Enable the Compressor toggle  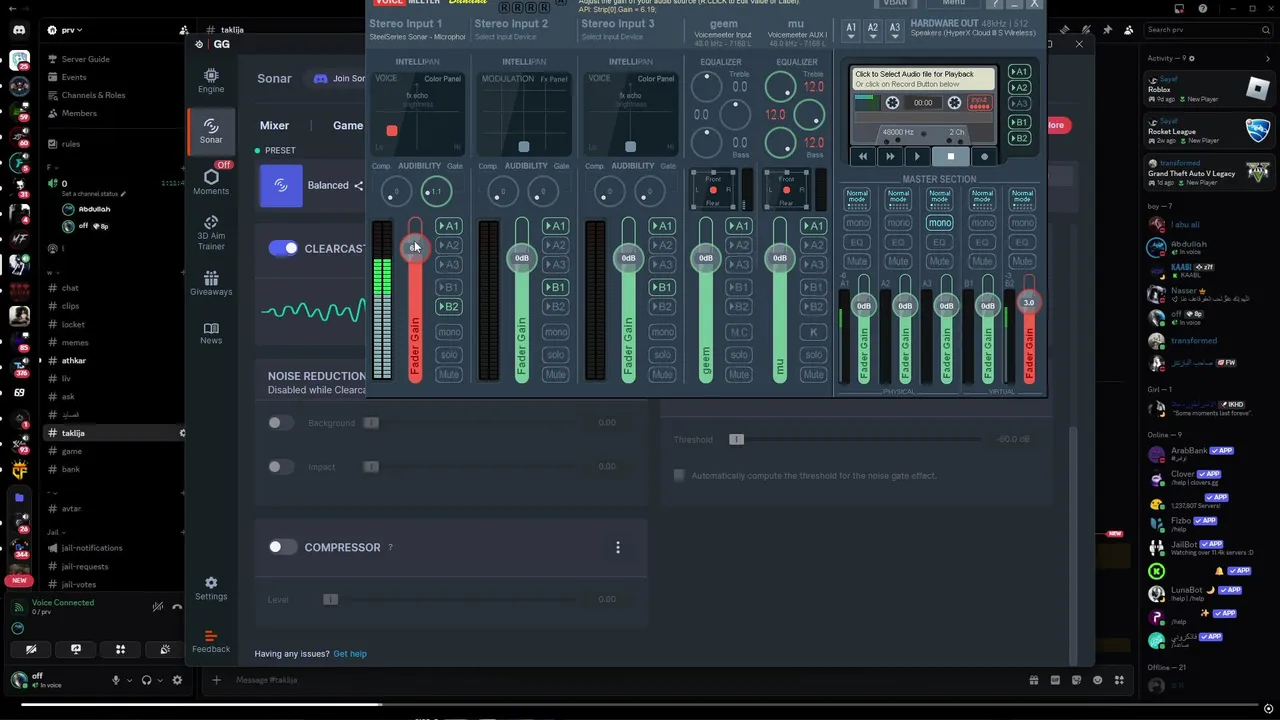tap(283, 547)
